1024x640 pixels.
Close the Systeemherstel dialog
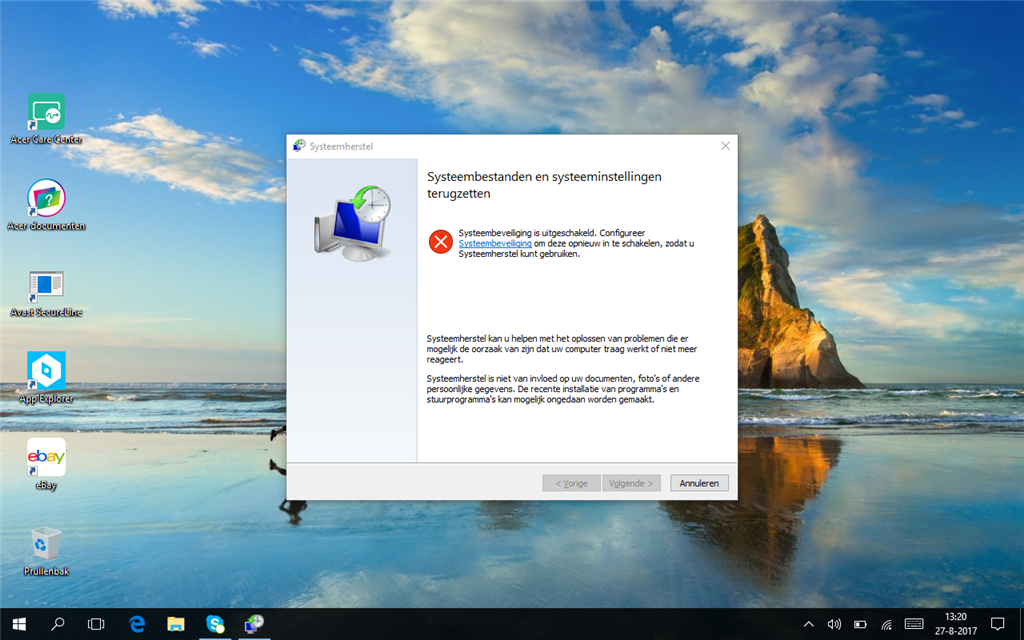point(726,146)
